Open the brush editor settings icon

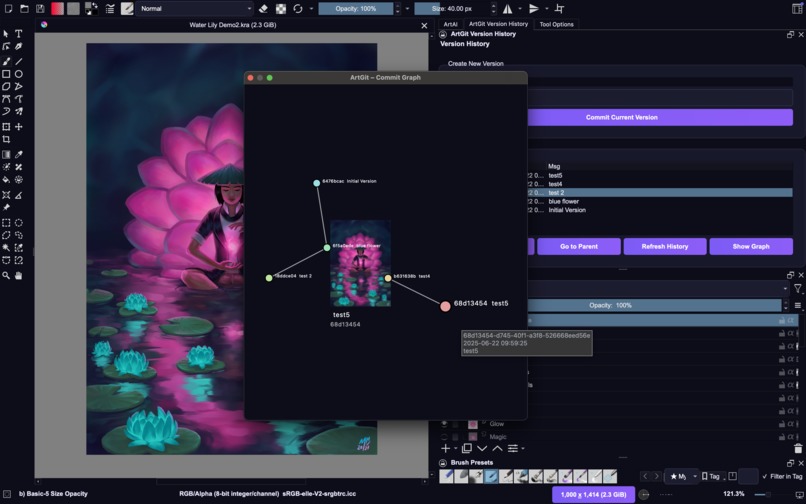[x=110, y=9]
